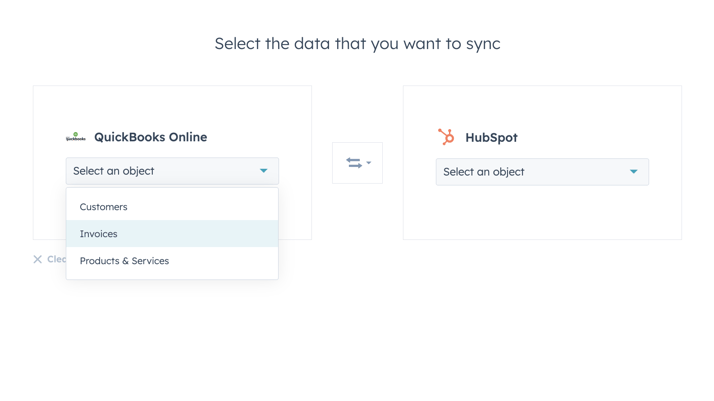Click the blue caret in HubSpot dropdown

click(x=633, y=172)
